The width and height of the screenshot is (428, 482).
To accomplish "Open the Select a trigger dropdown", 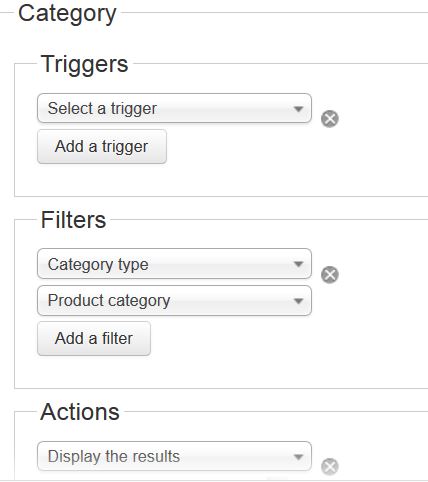I will coord(174,108).
